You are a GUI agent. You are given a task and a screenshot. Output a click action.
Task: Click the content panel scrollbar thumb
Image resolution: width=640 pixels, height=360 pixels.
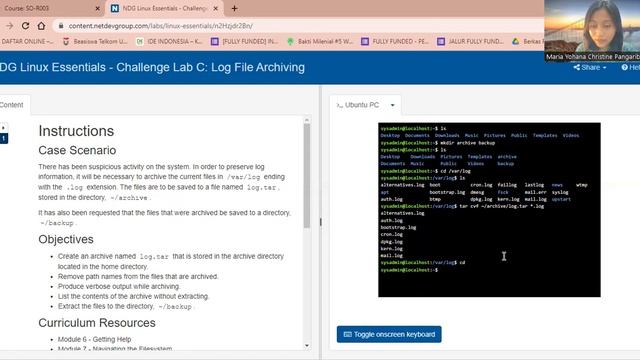307,176
